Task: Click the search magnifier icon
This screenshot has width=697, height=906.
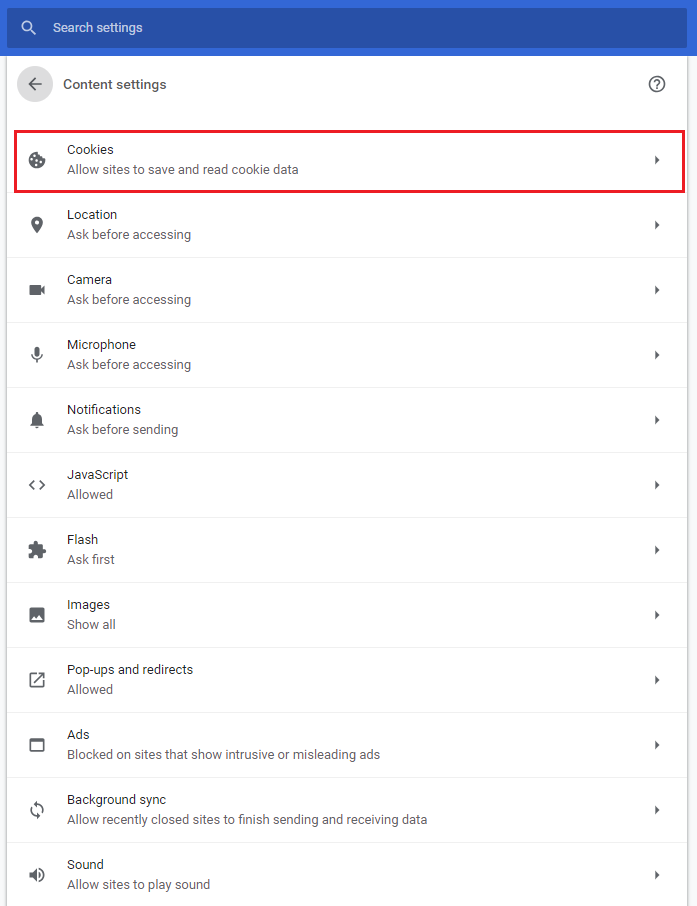Action: (x=28, y=28)
